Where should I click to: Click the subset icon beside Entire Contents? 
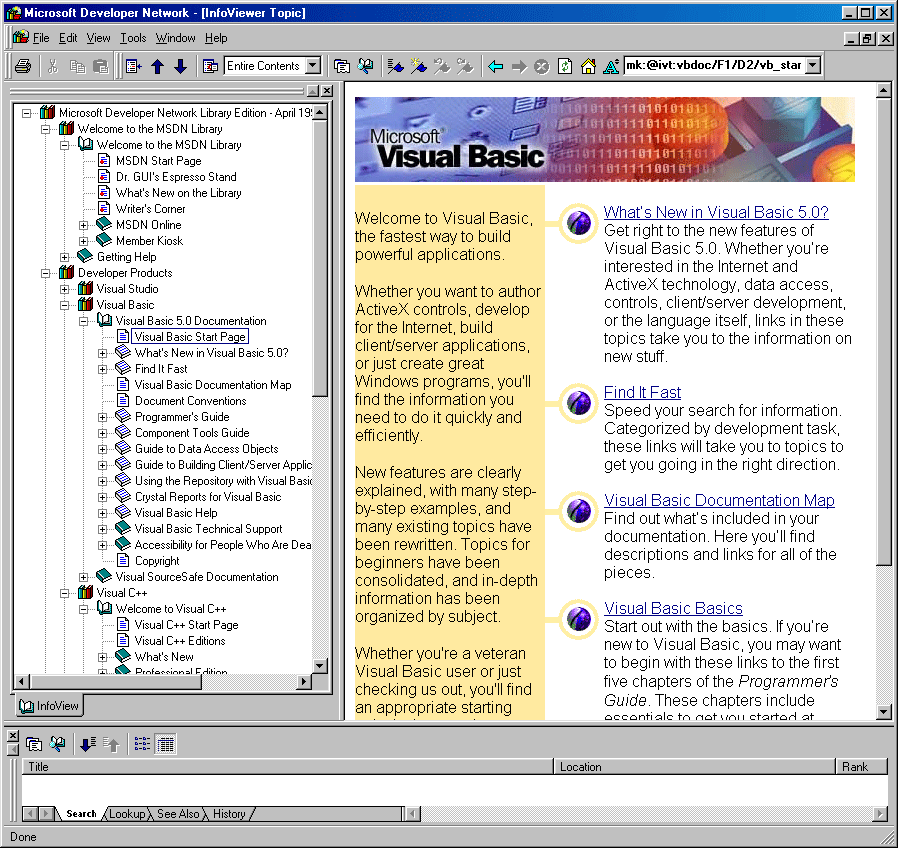click(210, 66)
